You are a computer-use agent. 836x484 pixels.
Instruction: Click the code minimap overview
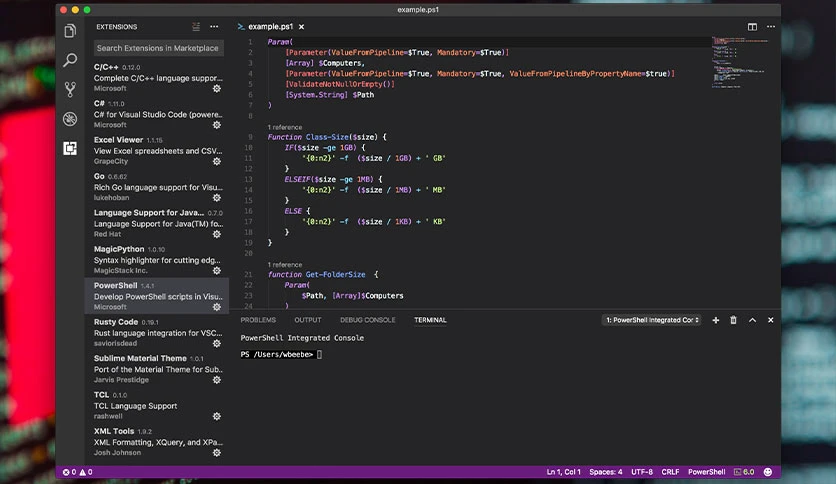(x=740, y=63)
